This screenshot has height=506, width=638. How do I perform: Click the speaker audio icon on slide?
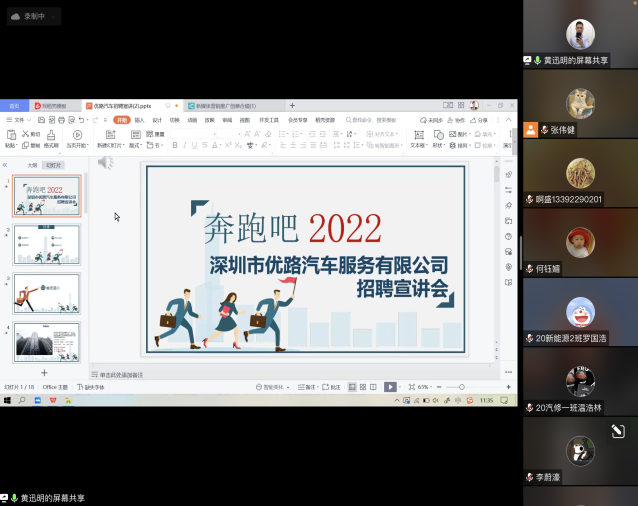tap(105, 162)
